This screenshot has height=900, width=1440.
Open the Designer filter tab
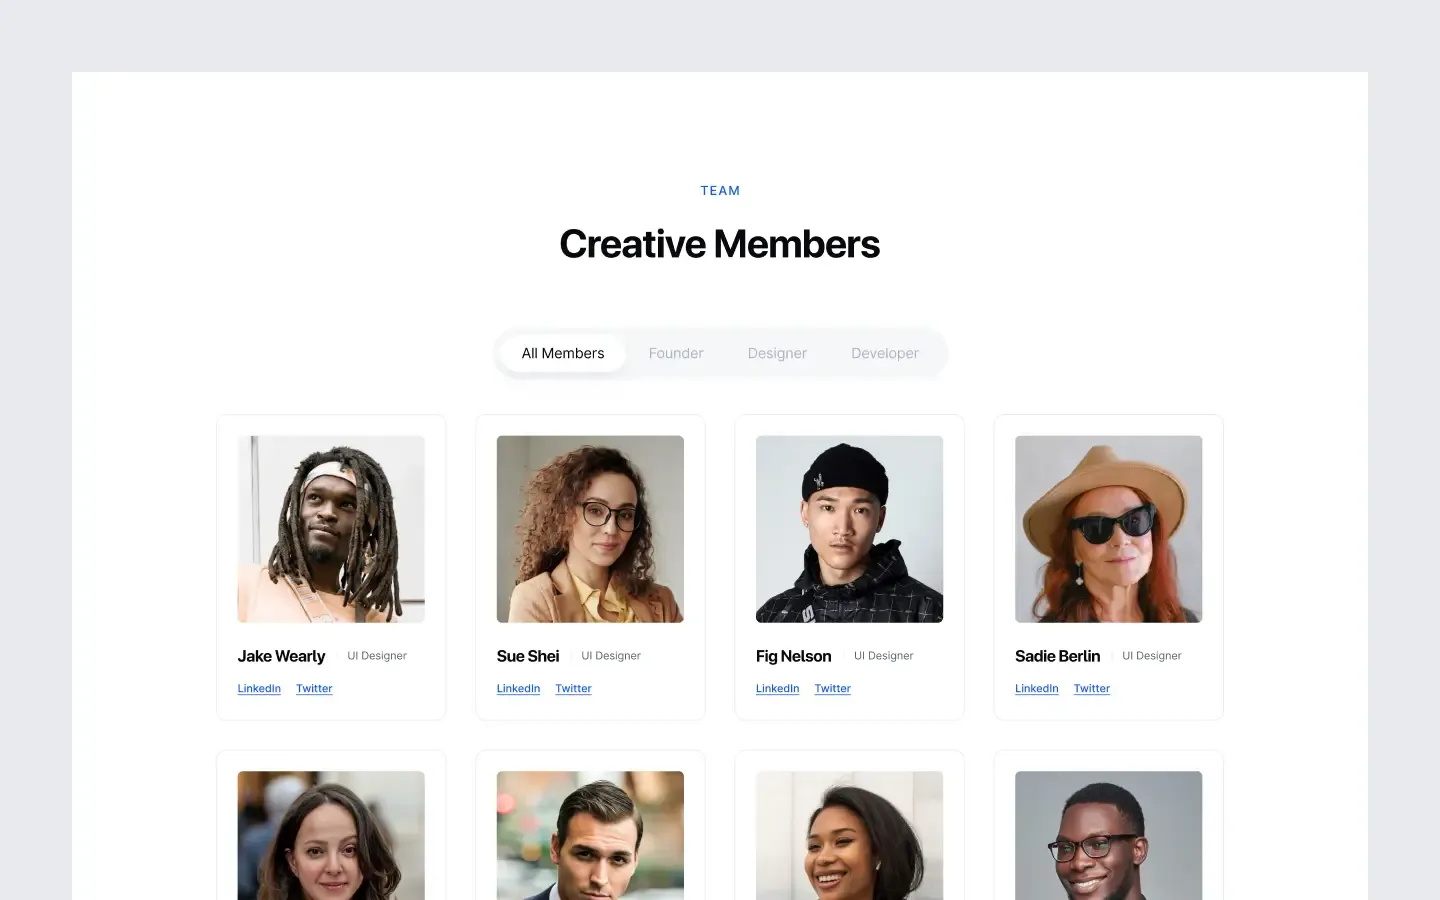click(777, 353)
